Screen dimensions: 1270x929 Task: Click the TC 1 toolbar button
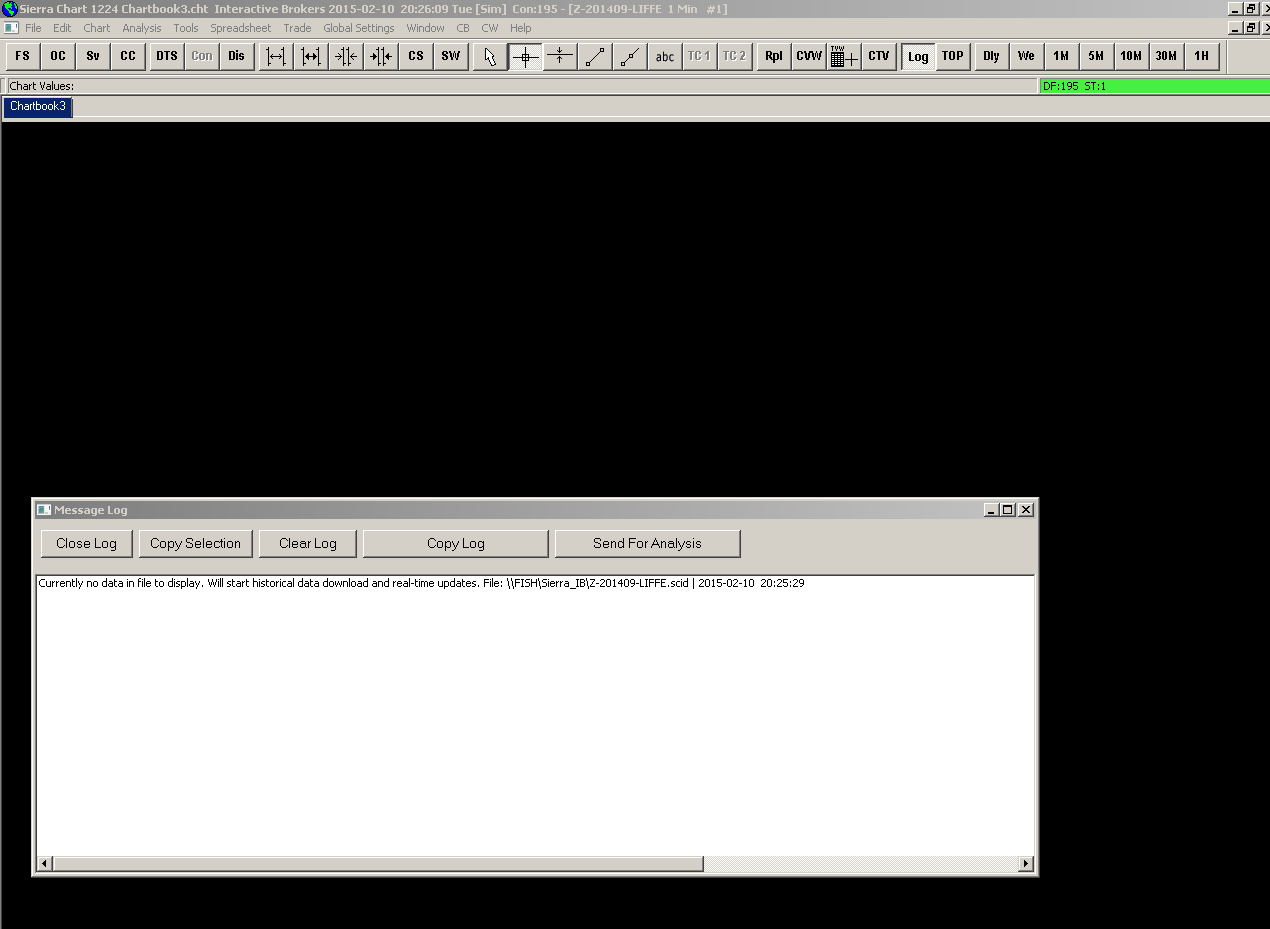tap(699, 56)
